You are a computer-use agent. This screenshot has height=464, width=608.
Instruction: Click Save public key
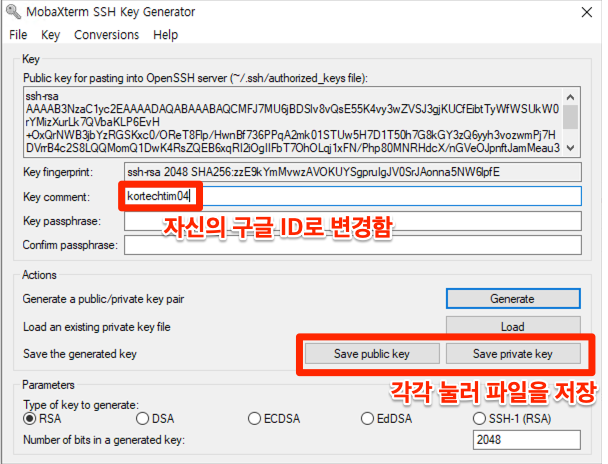pos(372,354)
